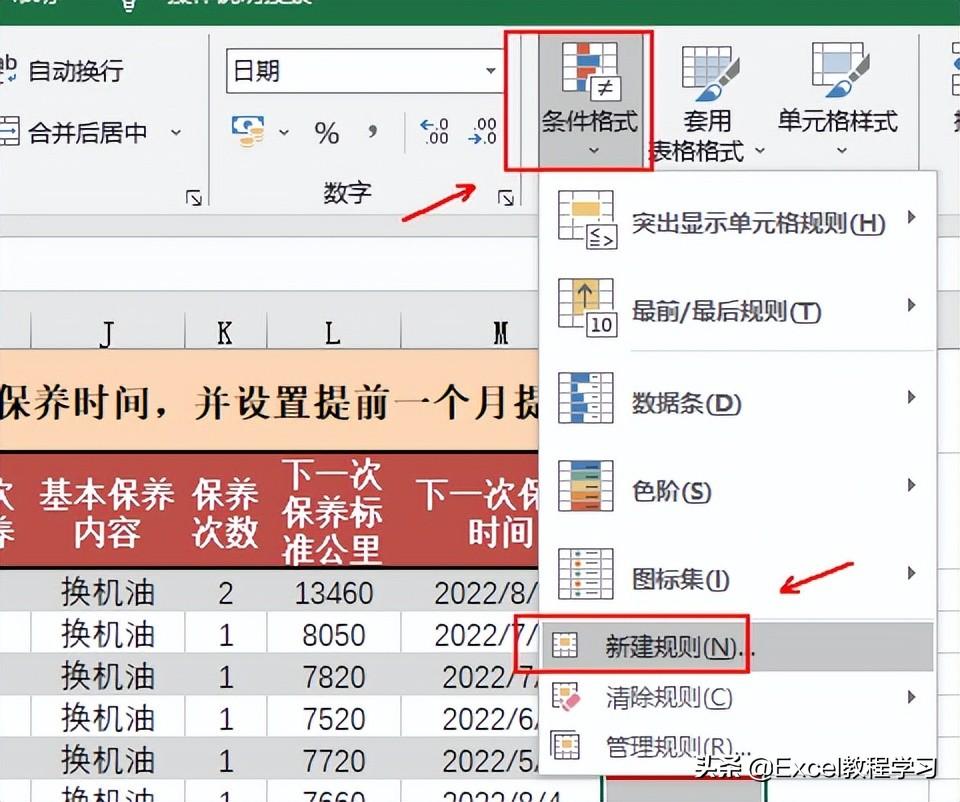Apply percent style with % icon
The image size is (960, 802).
pos(327,132)
